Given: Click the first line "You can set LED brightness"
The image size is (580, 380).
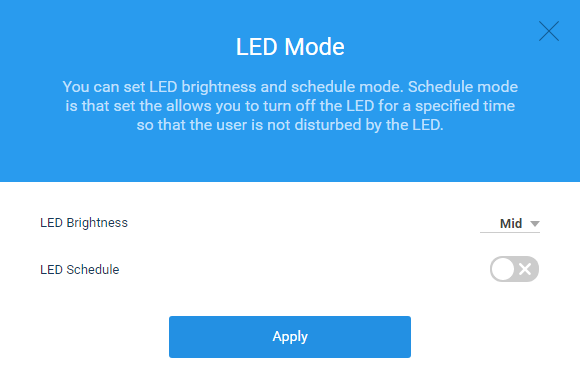Looking at the screenshot, I should click(290, 87).
